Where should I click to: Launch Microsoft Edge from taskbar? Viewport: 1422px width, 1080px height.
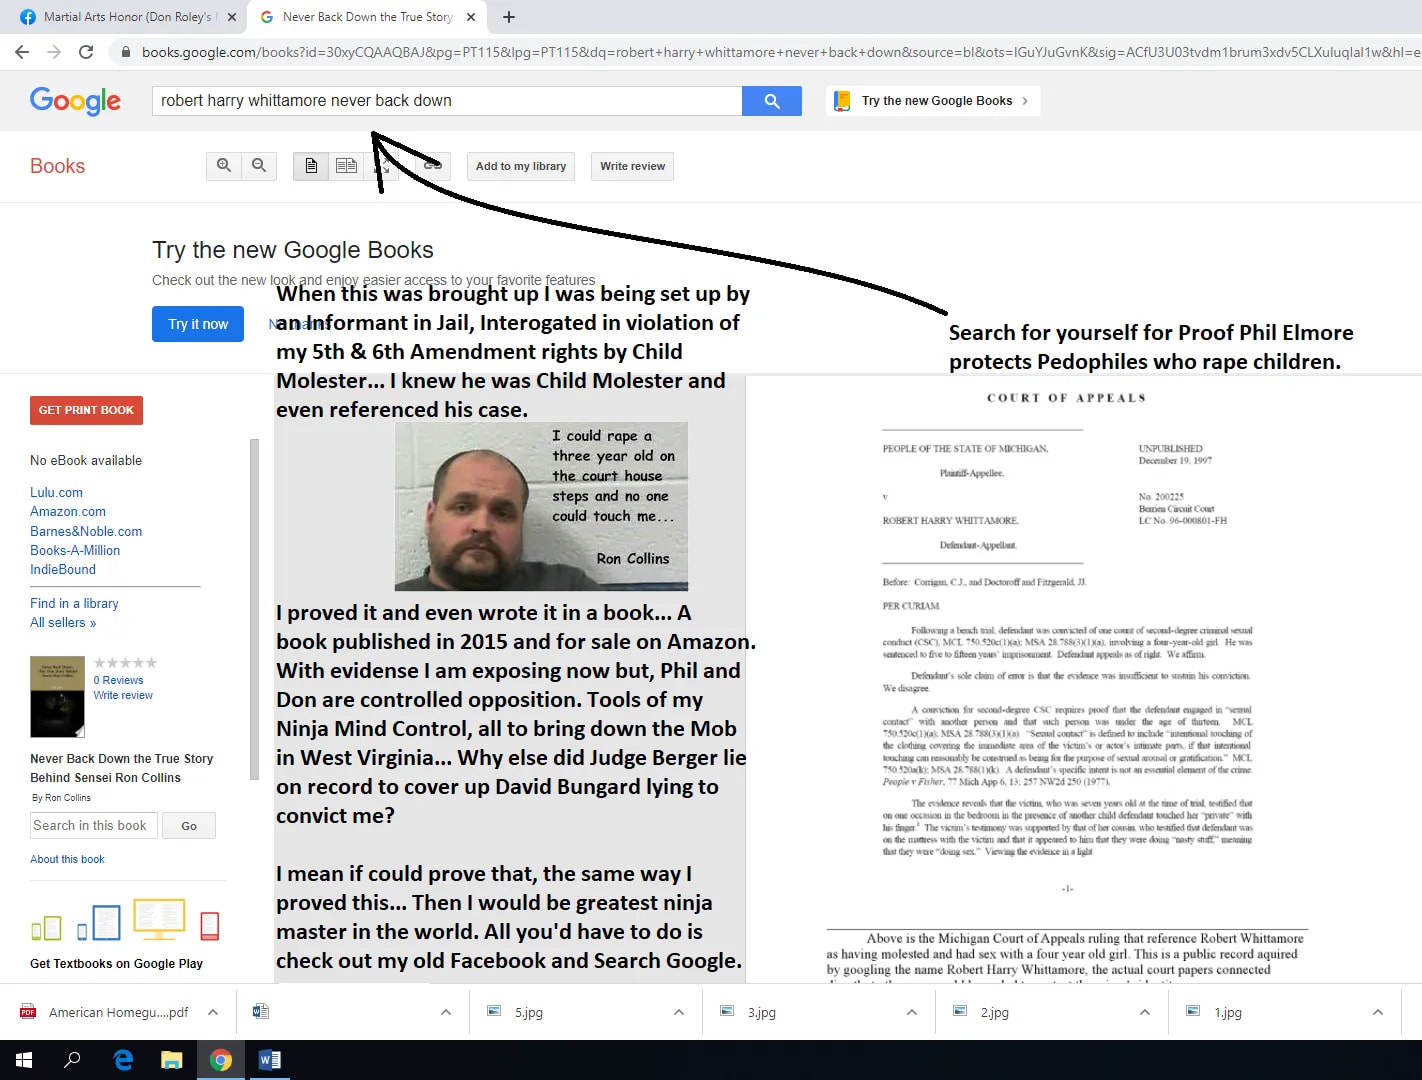click(123, 1060)
